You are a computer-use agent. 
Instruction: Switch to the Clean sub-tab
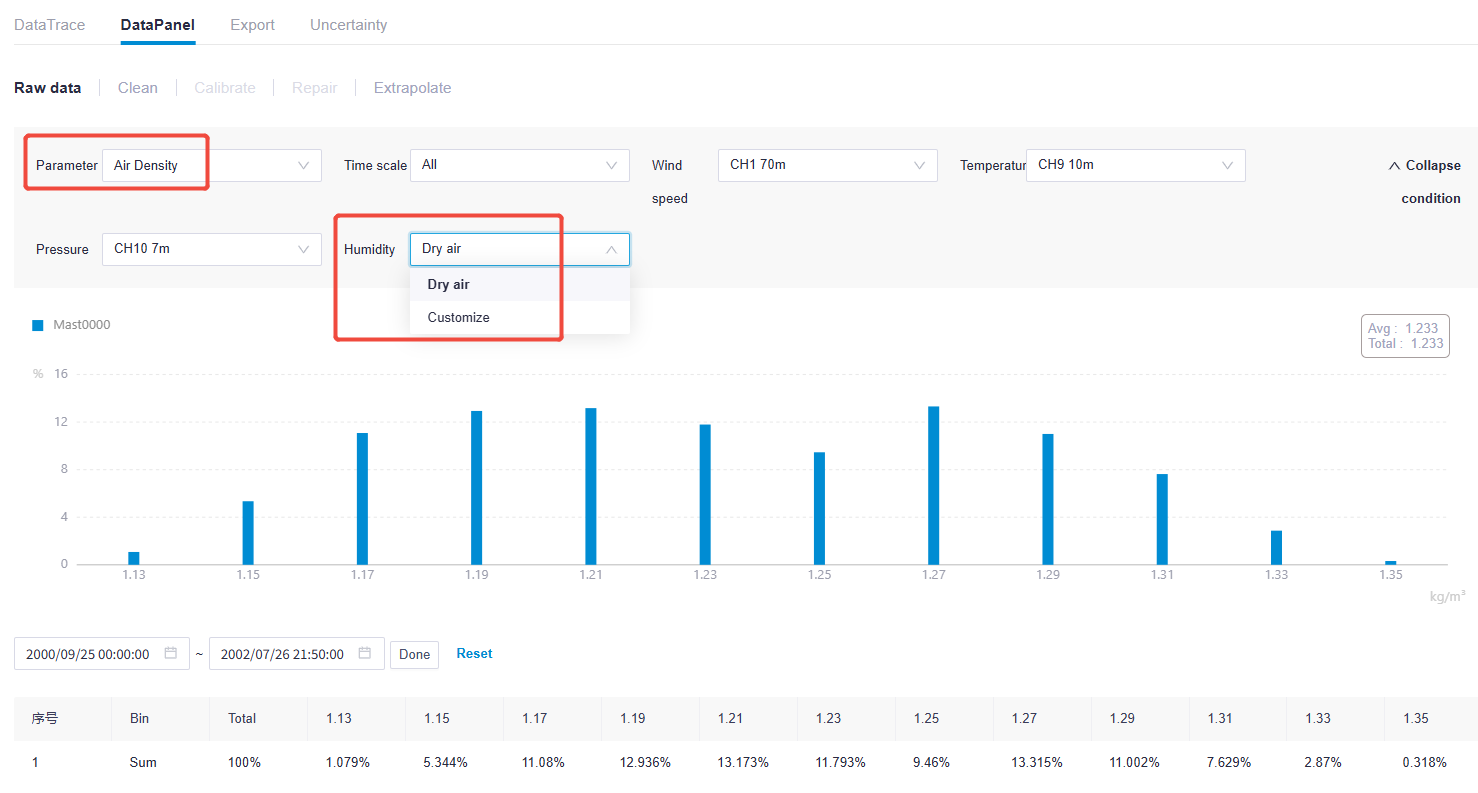pyautogui.click(x=138, y=88)
